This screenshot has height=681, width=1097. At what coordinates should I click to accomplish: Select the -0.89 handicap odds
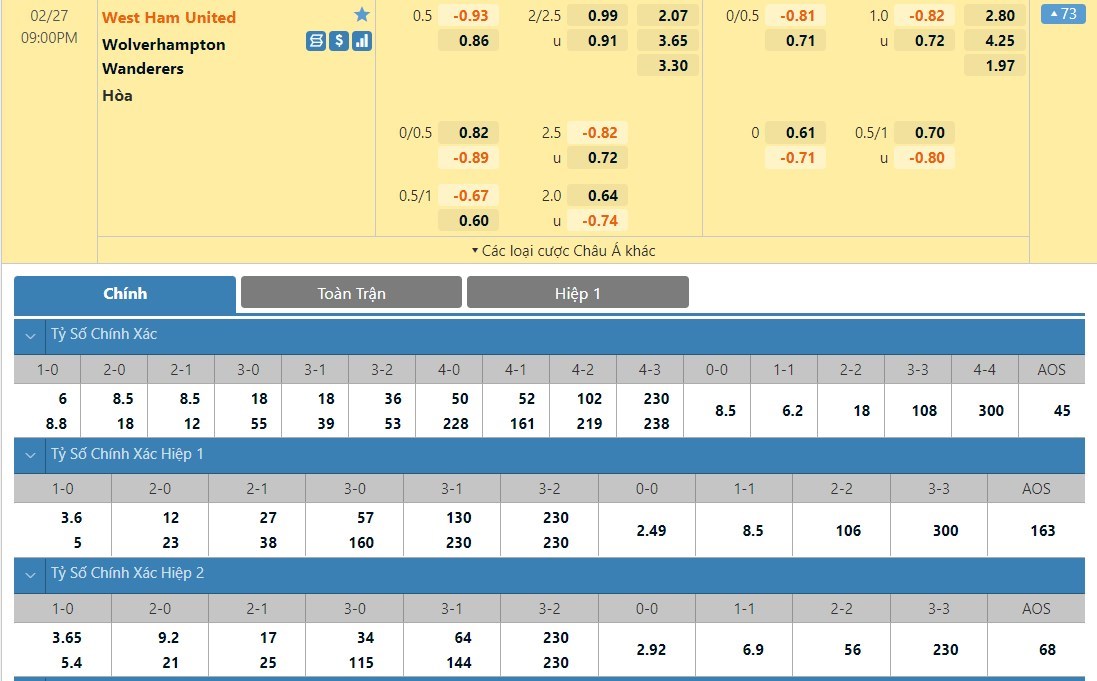coord(469,158)
